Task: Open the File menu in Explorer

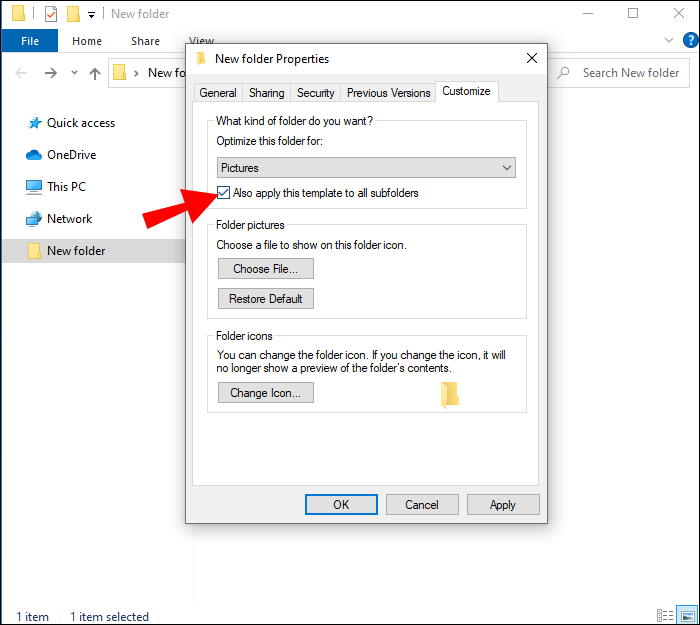Action: pos(29,41)
